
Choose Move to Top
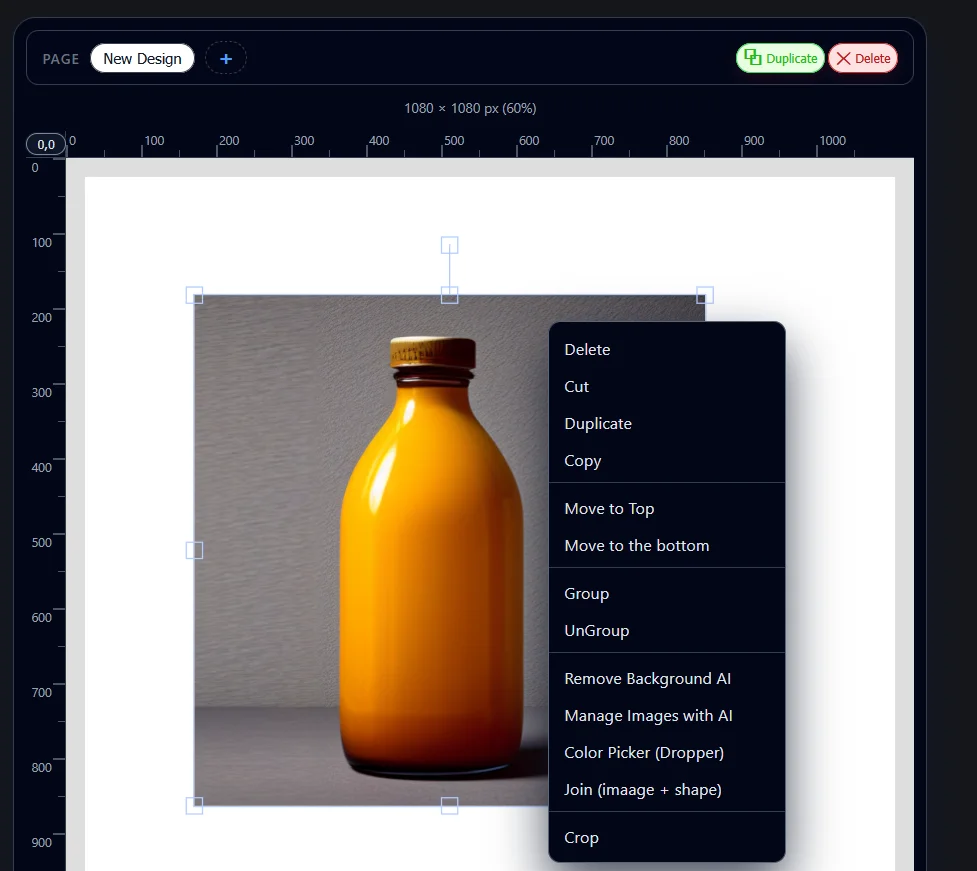coord(667,508)
